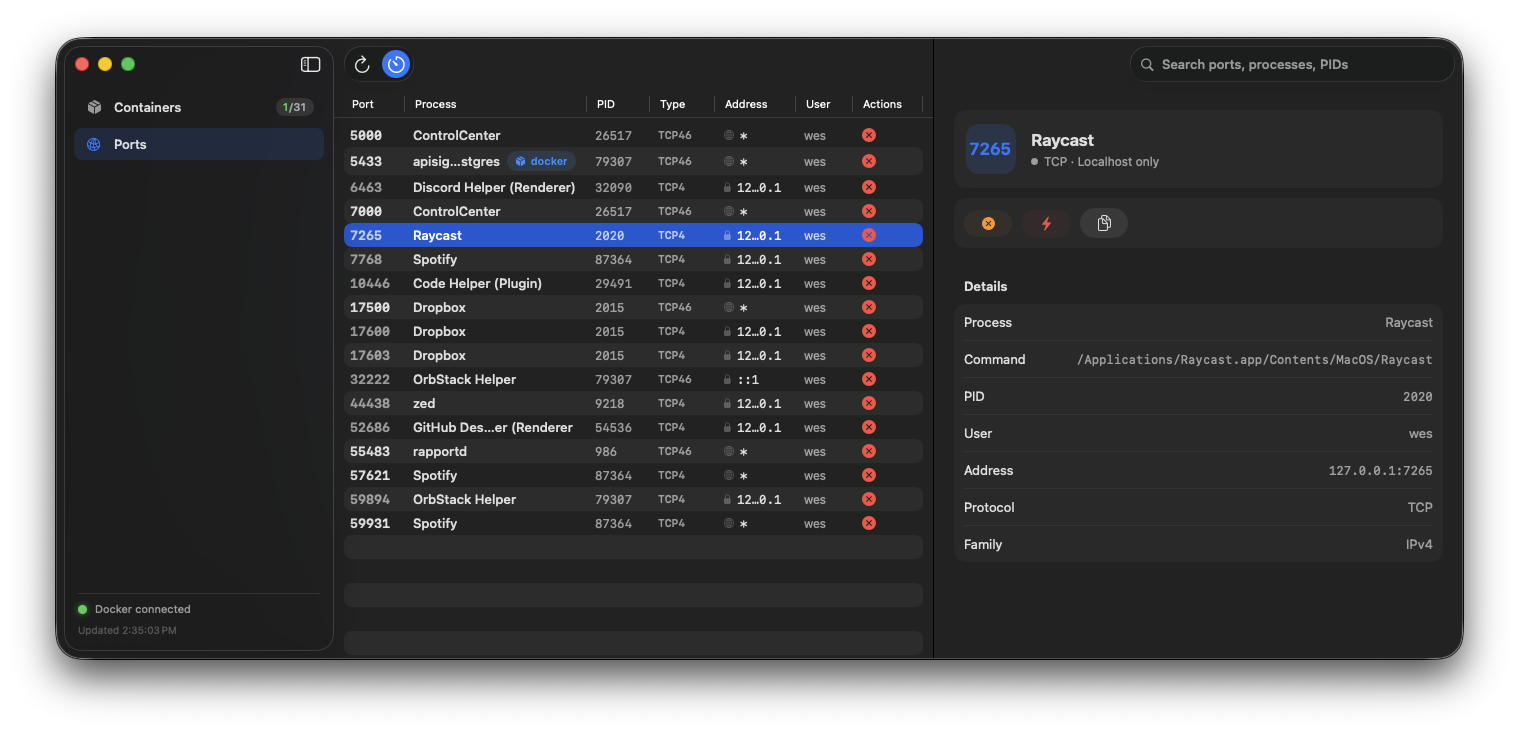Select the zed process row
This screenshot has height=733, width=1519.
(633, 403)
